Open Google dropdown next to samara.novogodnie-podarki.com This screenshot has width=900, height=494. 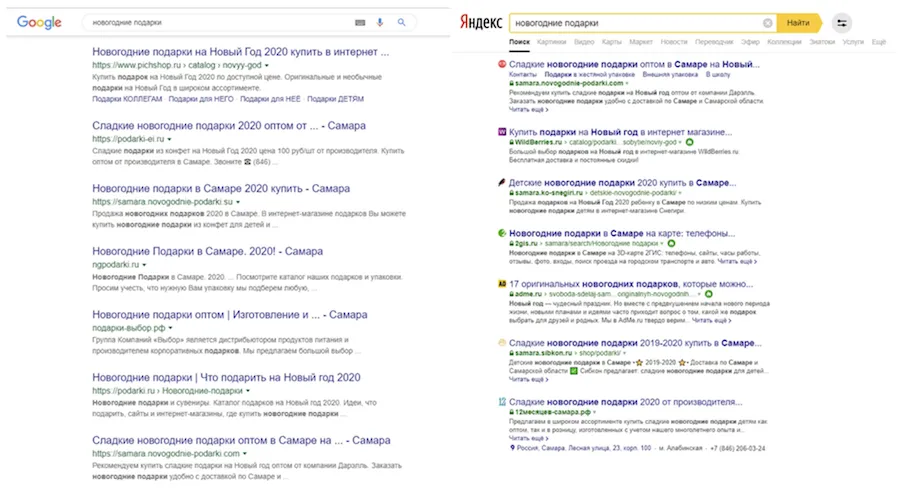point(245,454)
